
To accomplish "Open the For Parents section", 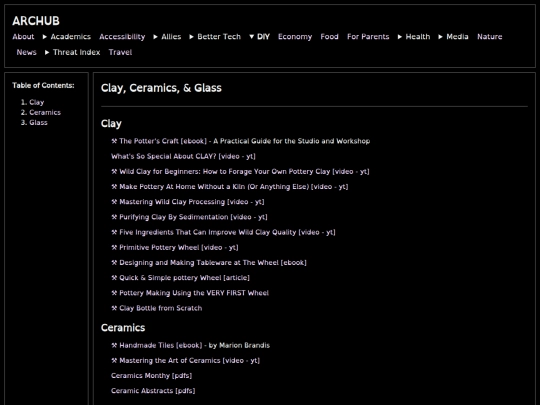I will 368,37.
